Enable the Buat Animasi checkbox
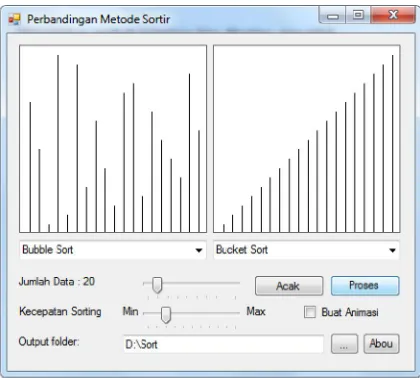The width and height of the screenshot is (420, 378). (310, 312)
